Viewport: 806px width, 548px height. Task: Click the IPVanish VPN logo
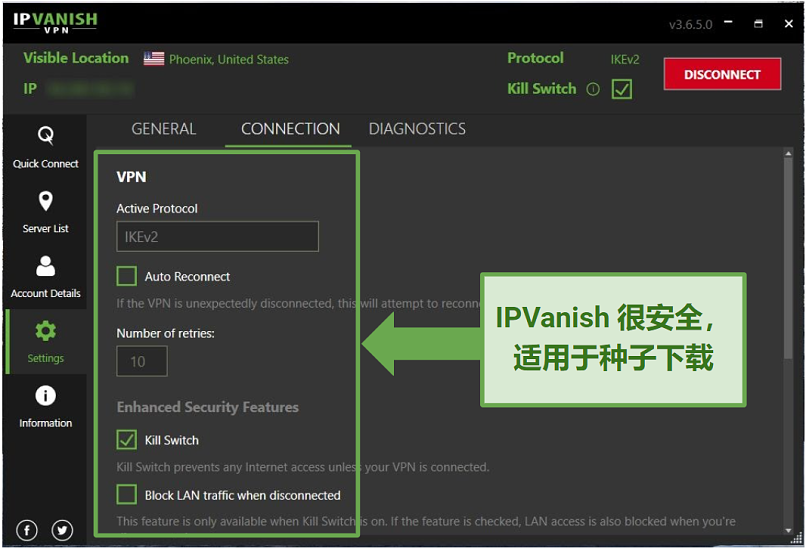pos(55,23)
